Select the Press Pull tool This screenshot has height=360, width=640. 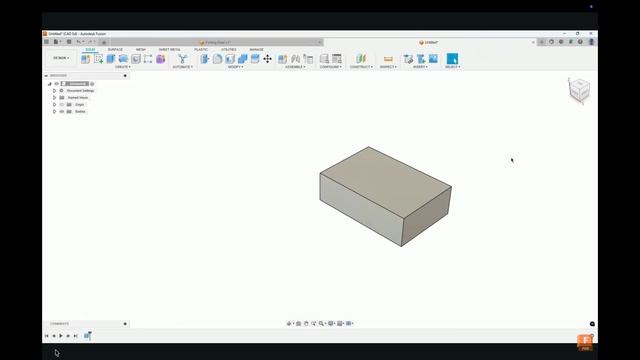click(x=205, y=59)
